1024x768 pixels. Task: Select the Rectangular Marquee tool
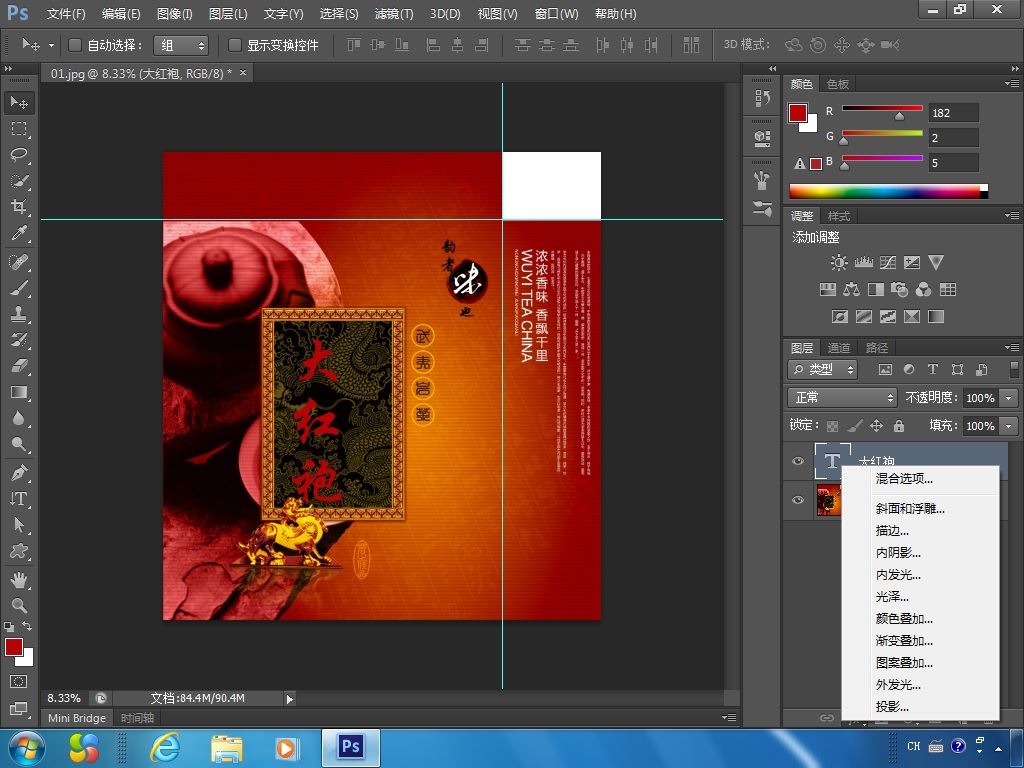[x=19, y=129]
